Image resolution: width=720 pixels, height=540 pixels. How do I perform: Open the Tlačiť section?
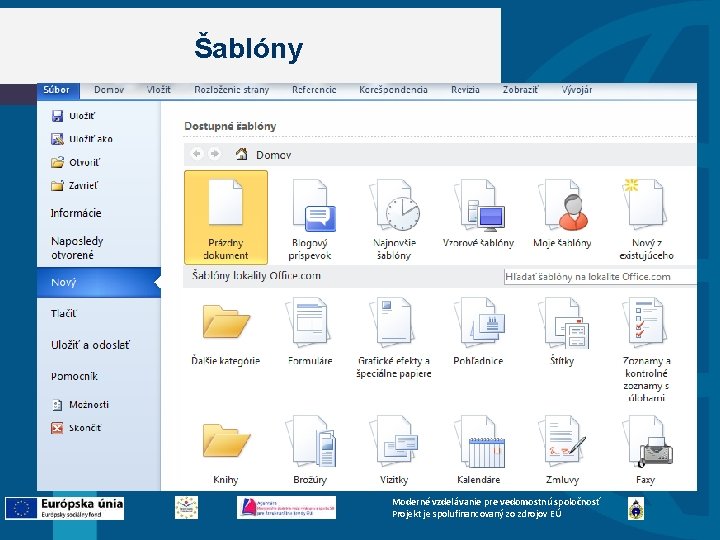tap(64, 314)
